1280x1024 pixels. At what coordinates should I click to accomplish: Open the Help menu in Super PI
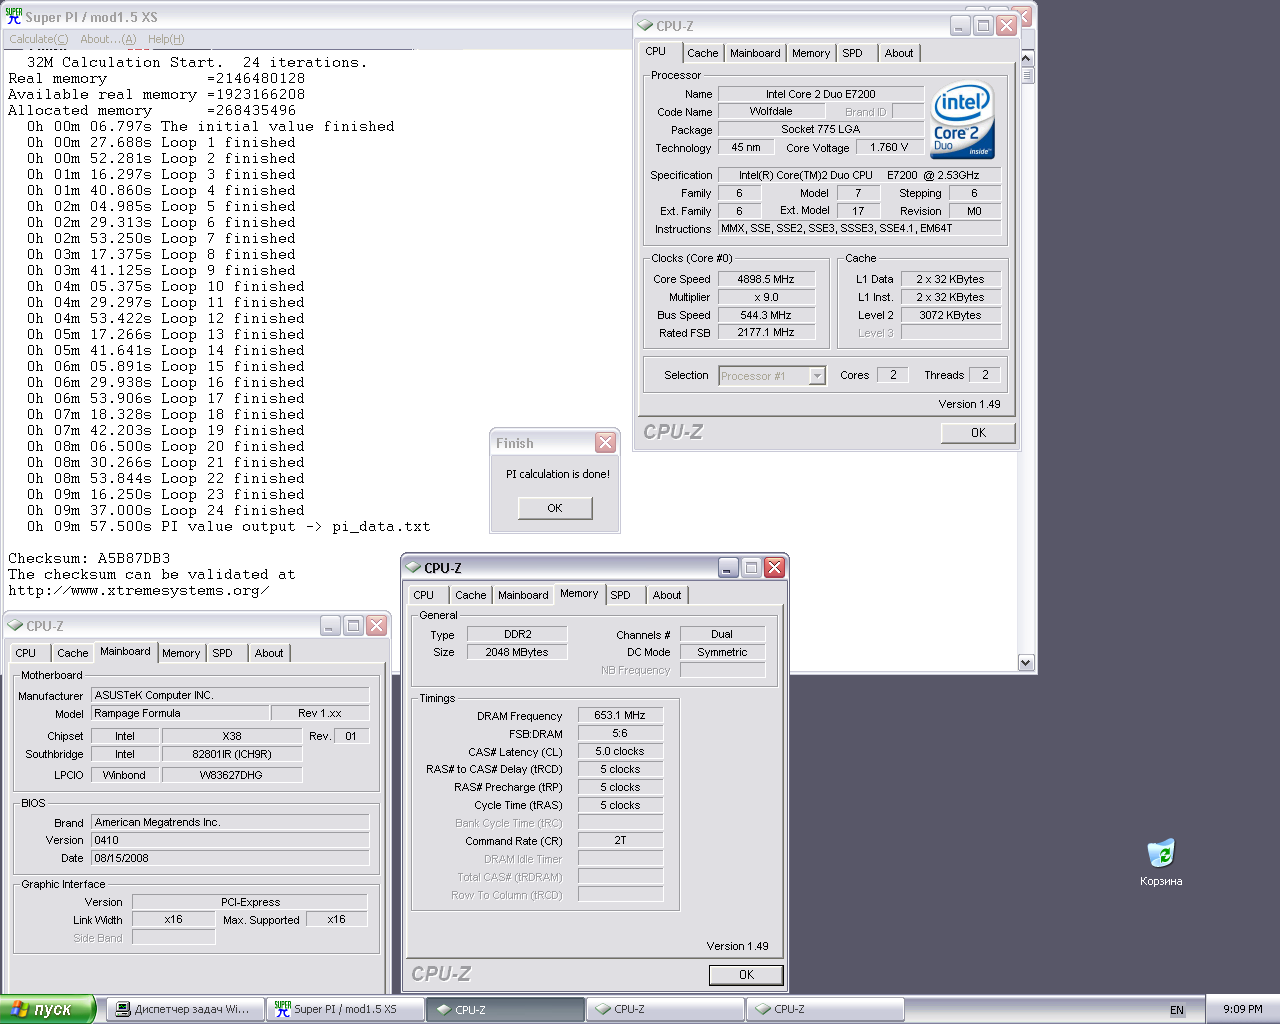pos(166,39)
